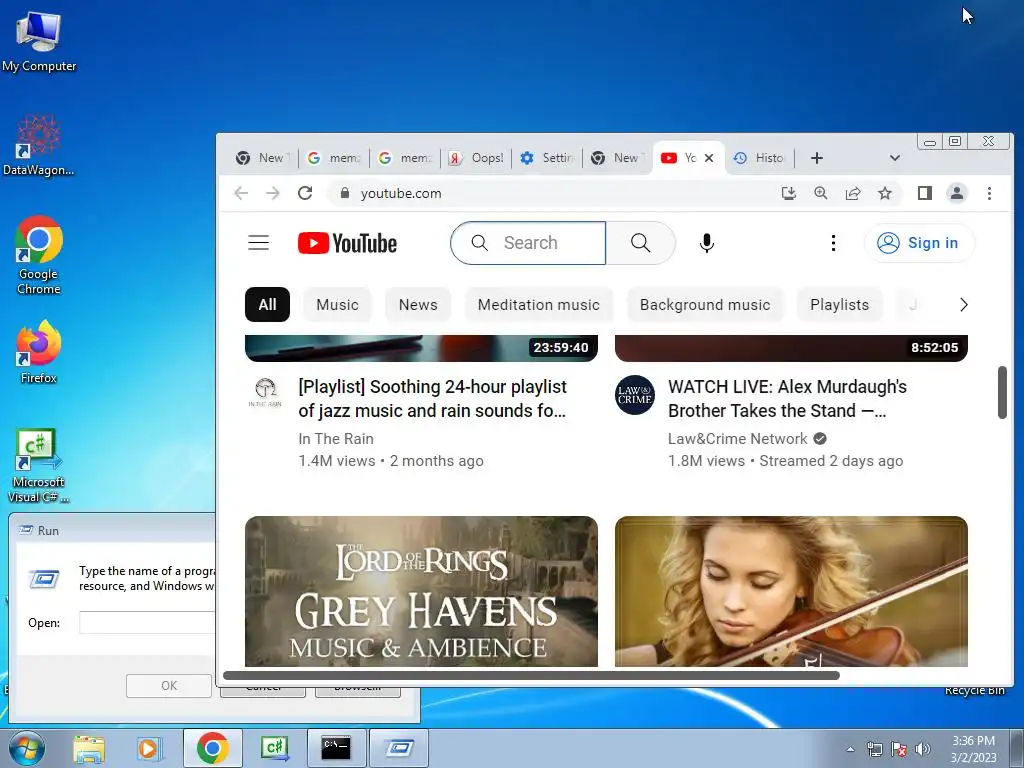Open the Soothing 24-hour jazz playlist title
The height and width of the screenshot is (768, 1024).
[432, 398]
